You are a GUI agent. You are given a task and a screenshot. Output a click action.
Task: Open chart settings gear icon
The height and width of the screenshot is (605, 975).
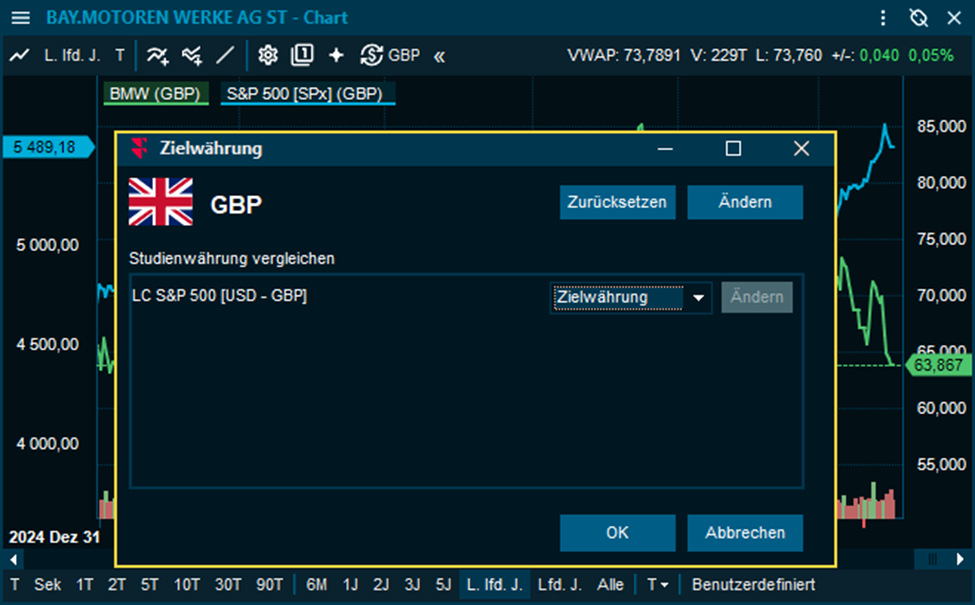(x=268, y=55)
